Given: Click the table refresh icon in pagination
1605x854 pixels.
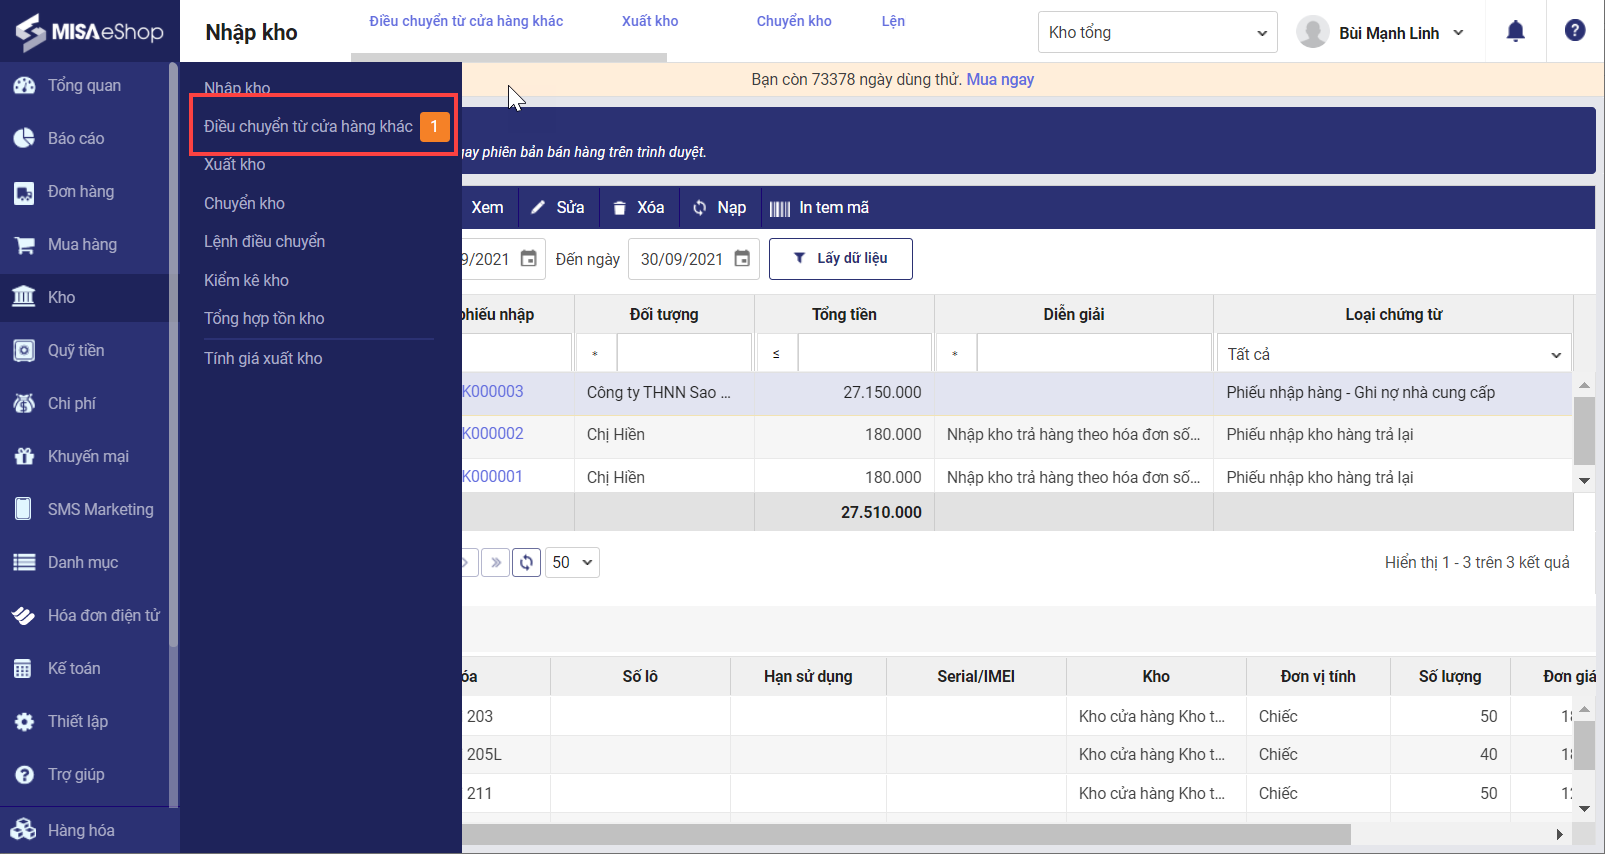Looking at the screenshot, I should tap(526, 562).
